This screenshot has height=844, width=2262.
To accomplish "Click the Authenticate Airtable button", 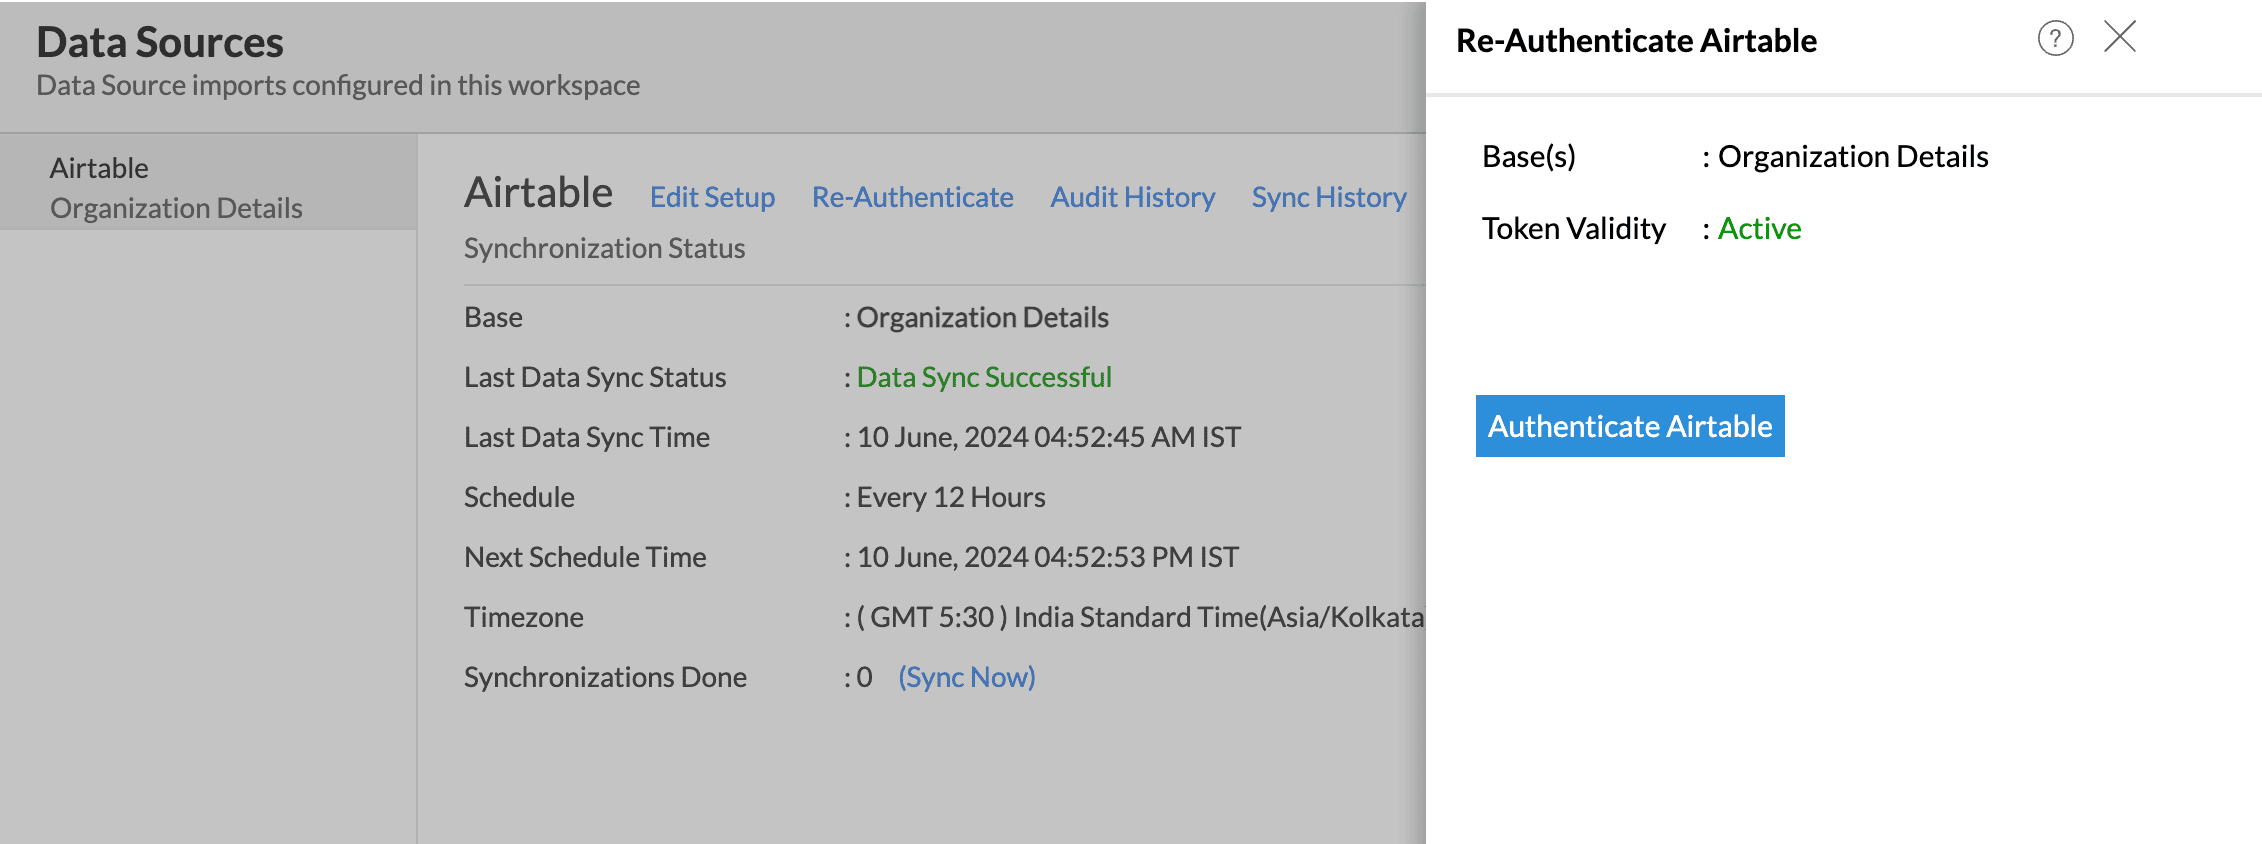I will (x=1630, y=426).
